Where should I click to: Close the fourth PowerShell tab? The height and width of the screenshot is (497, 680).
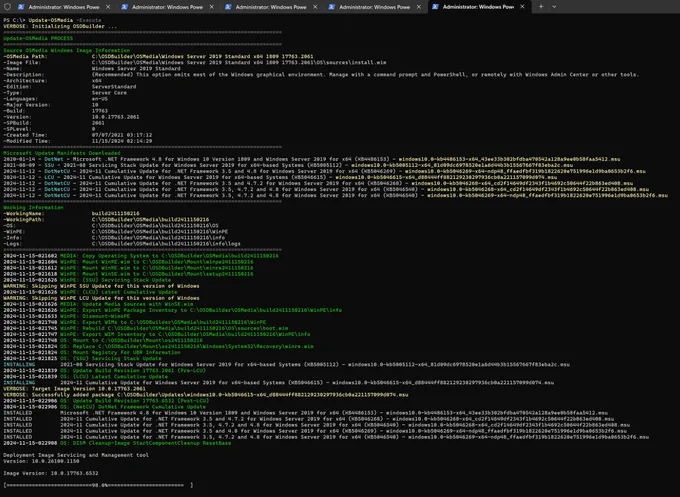(418, 7)
